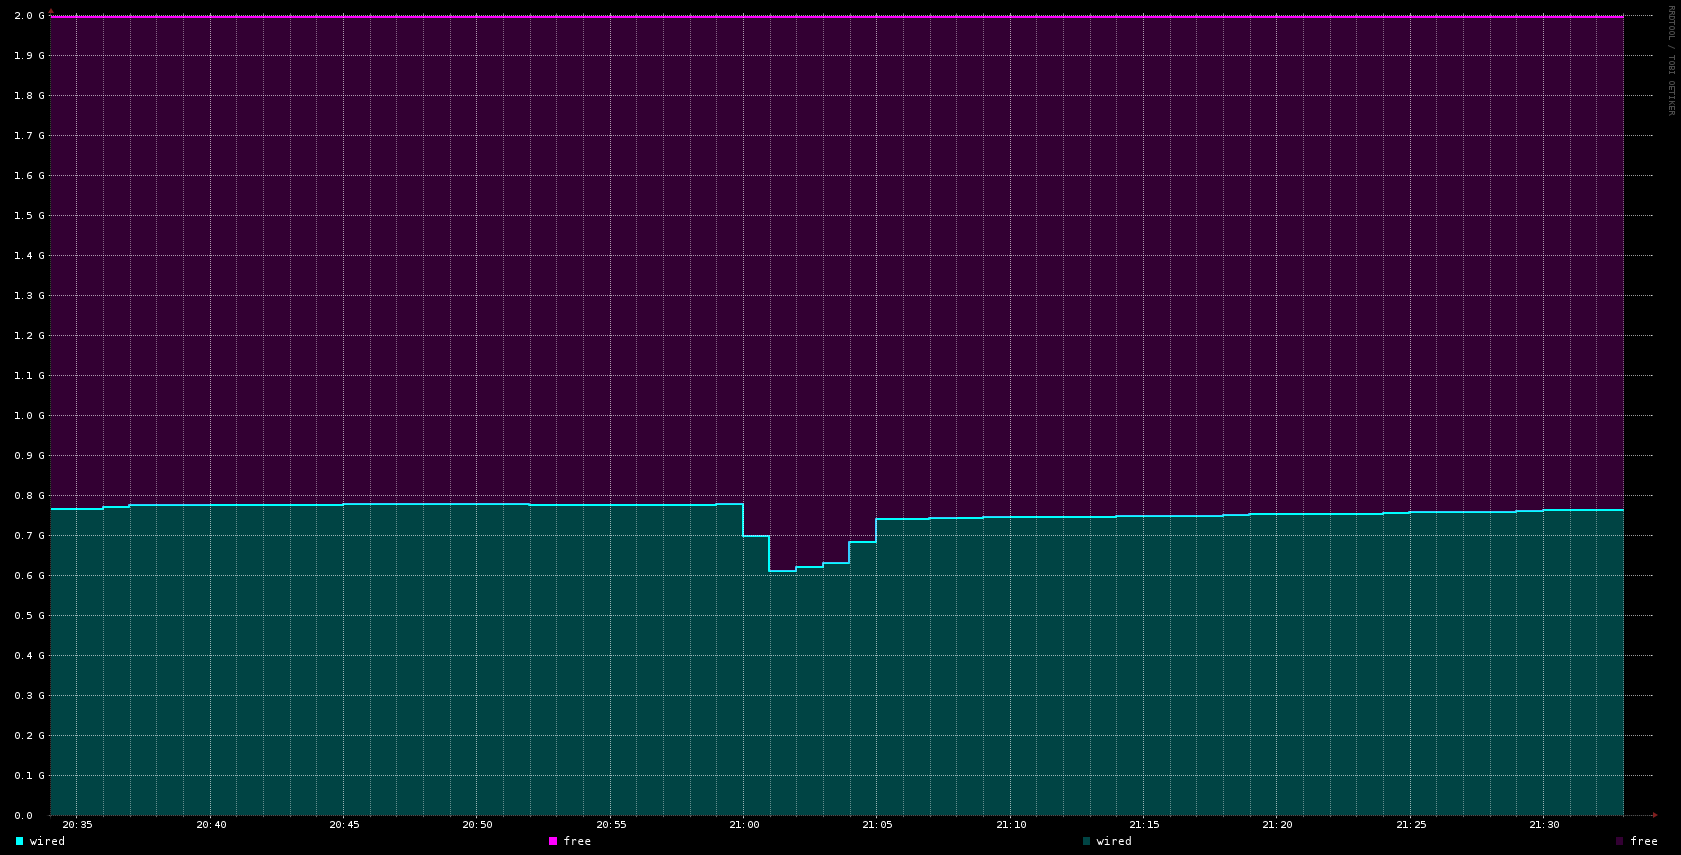
Task: Click the 0.0 G y-axis label
Action: [x=29, y=816]
